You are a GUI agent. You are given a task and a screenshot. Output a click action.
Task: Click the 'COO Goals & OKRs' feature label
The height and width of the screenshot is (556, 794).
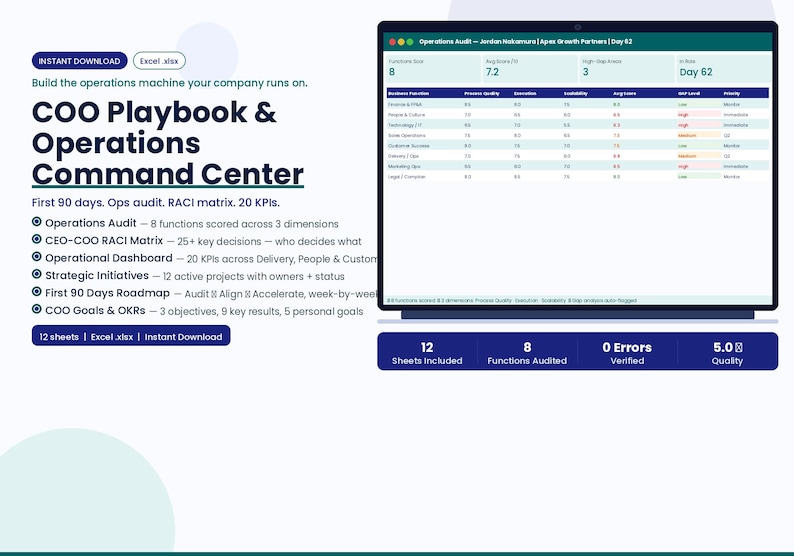[95, 310]
